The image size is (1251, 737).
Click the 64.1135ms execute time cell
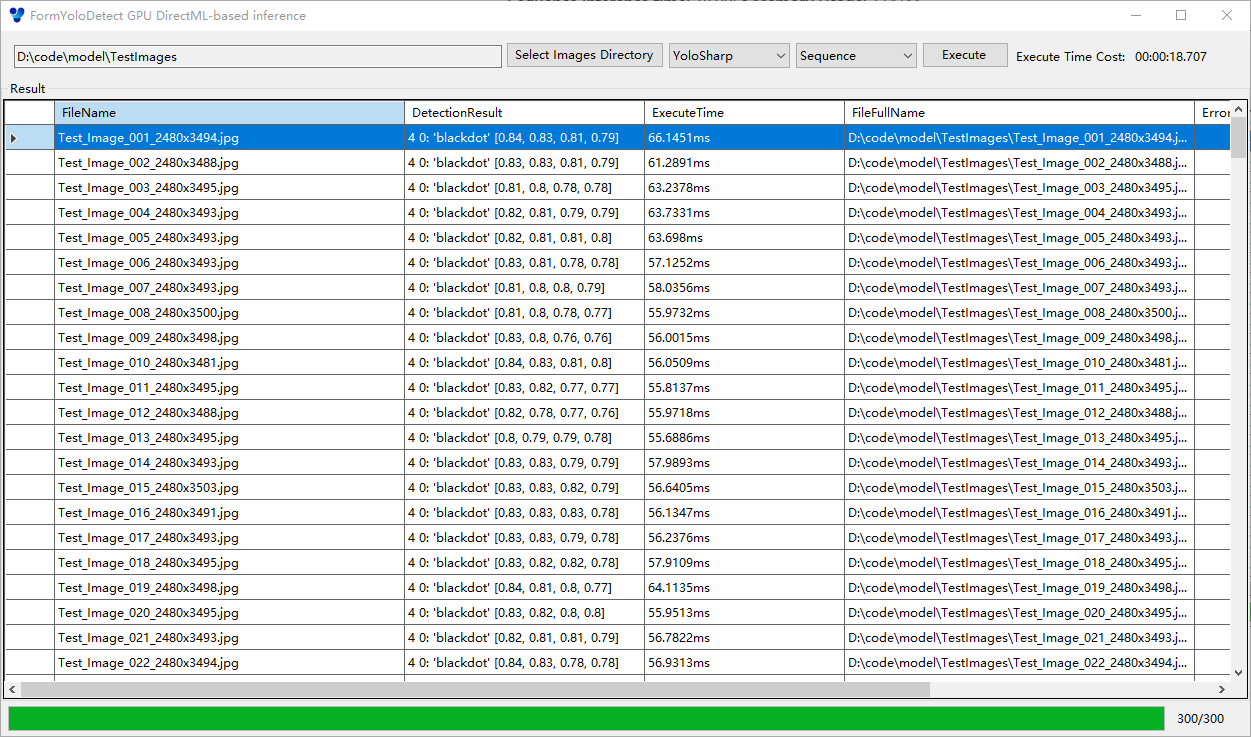(x=744, y=588)
